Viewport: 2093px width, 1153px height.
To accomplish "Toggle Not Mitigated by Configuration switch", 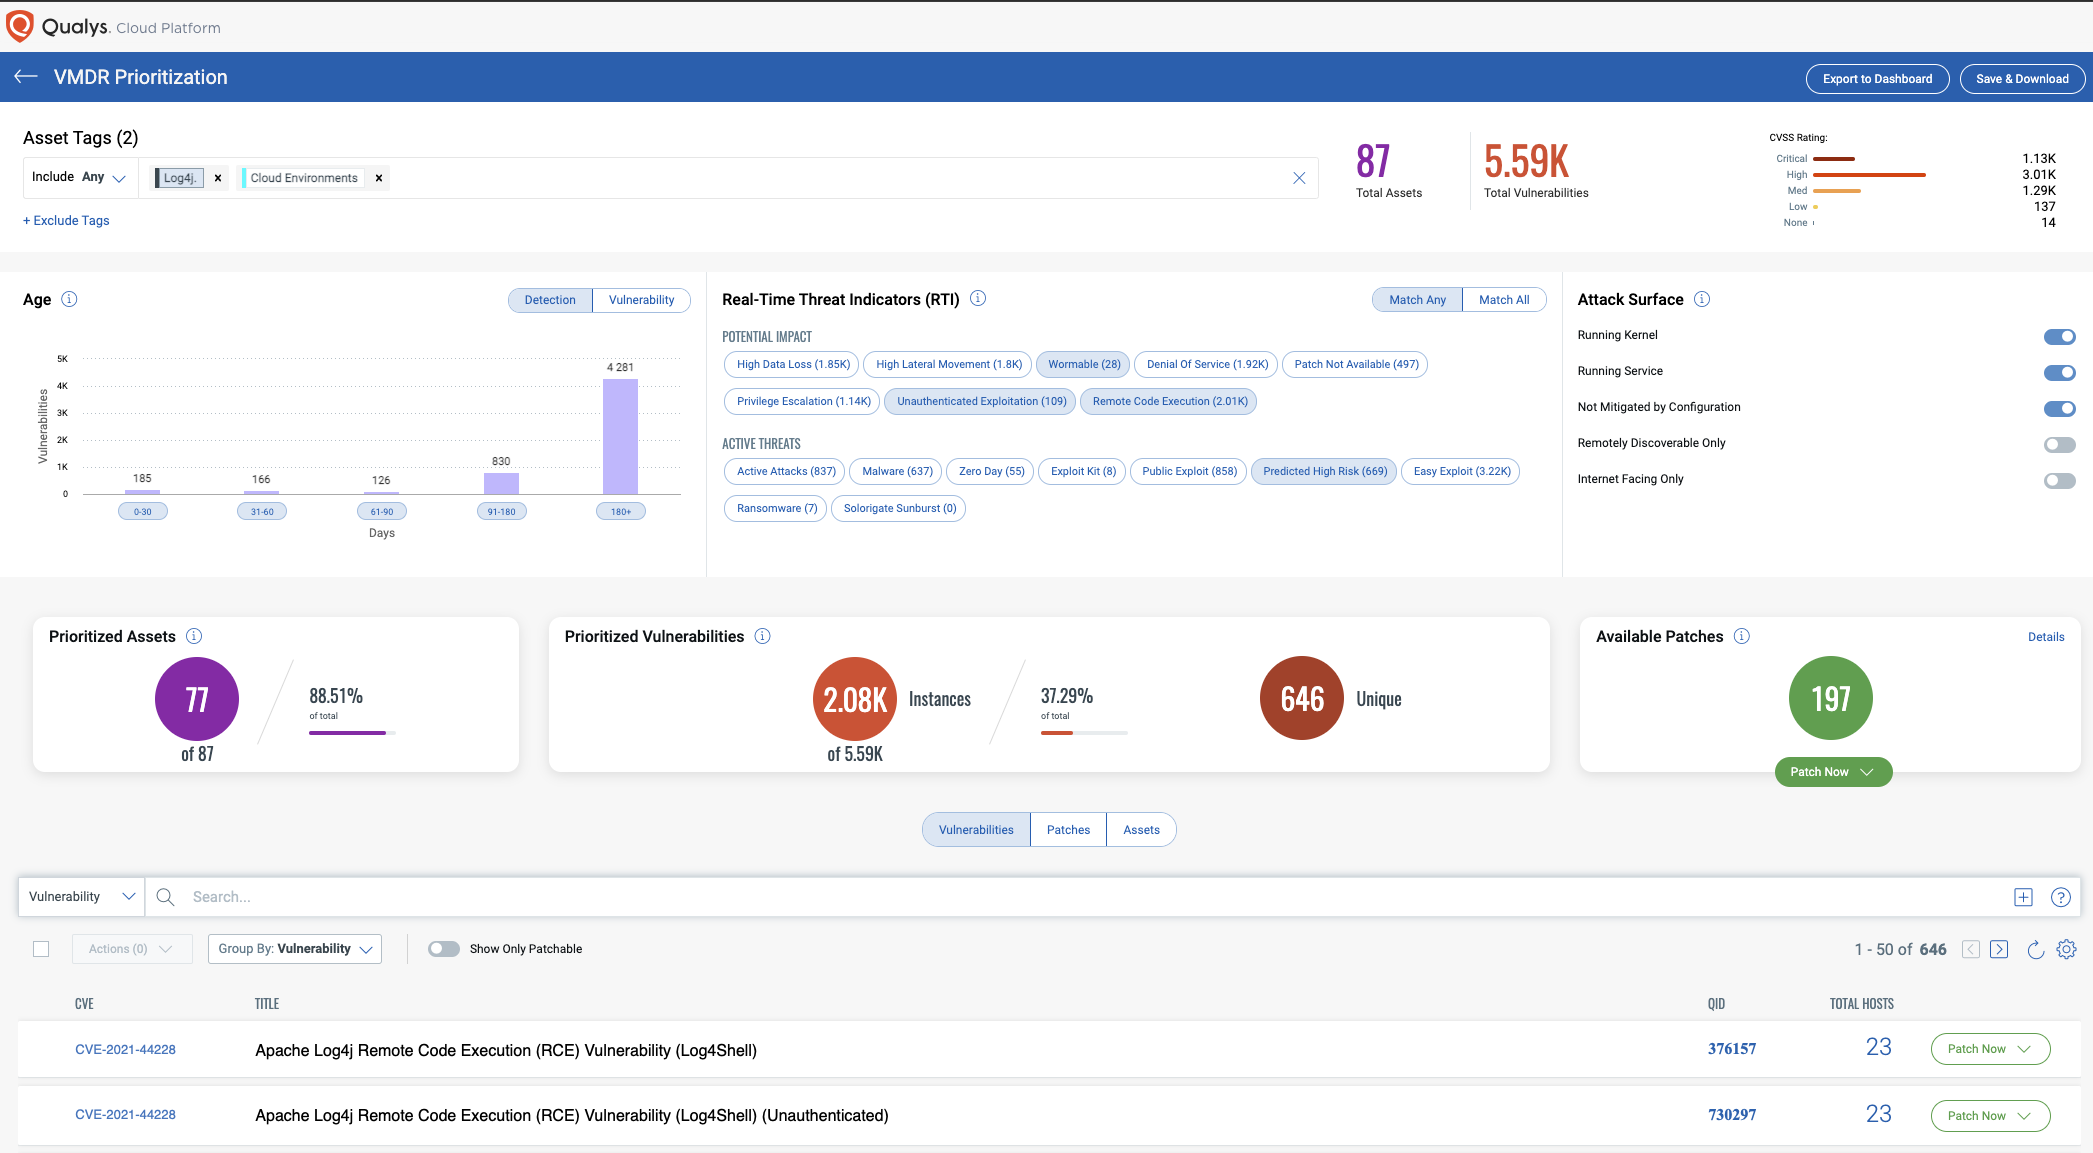I will [x=2060, y=408].
